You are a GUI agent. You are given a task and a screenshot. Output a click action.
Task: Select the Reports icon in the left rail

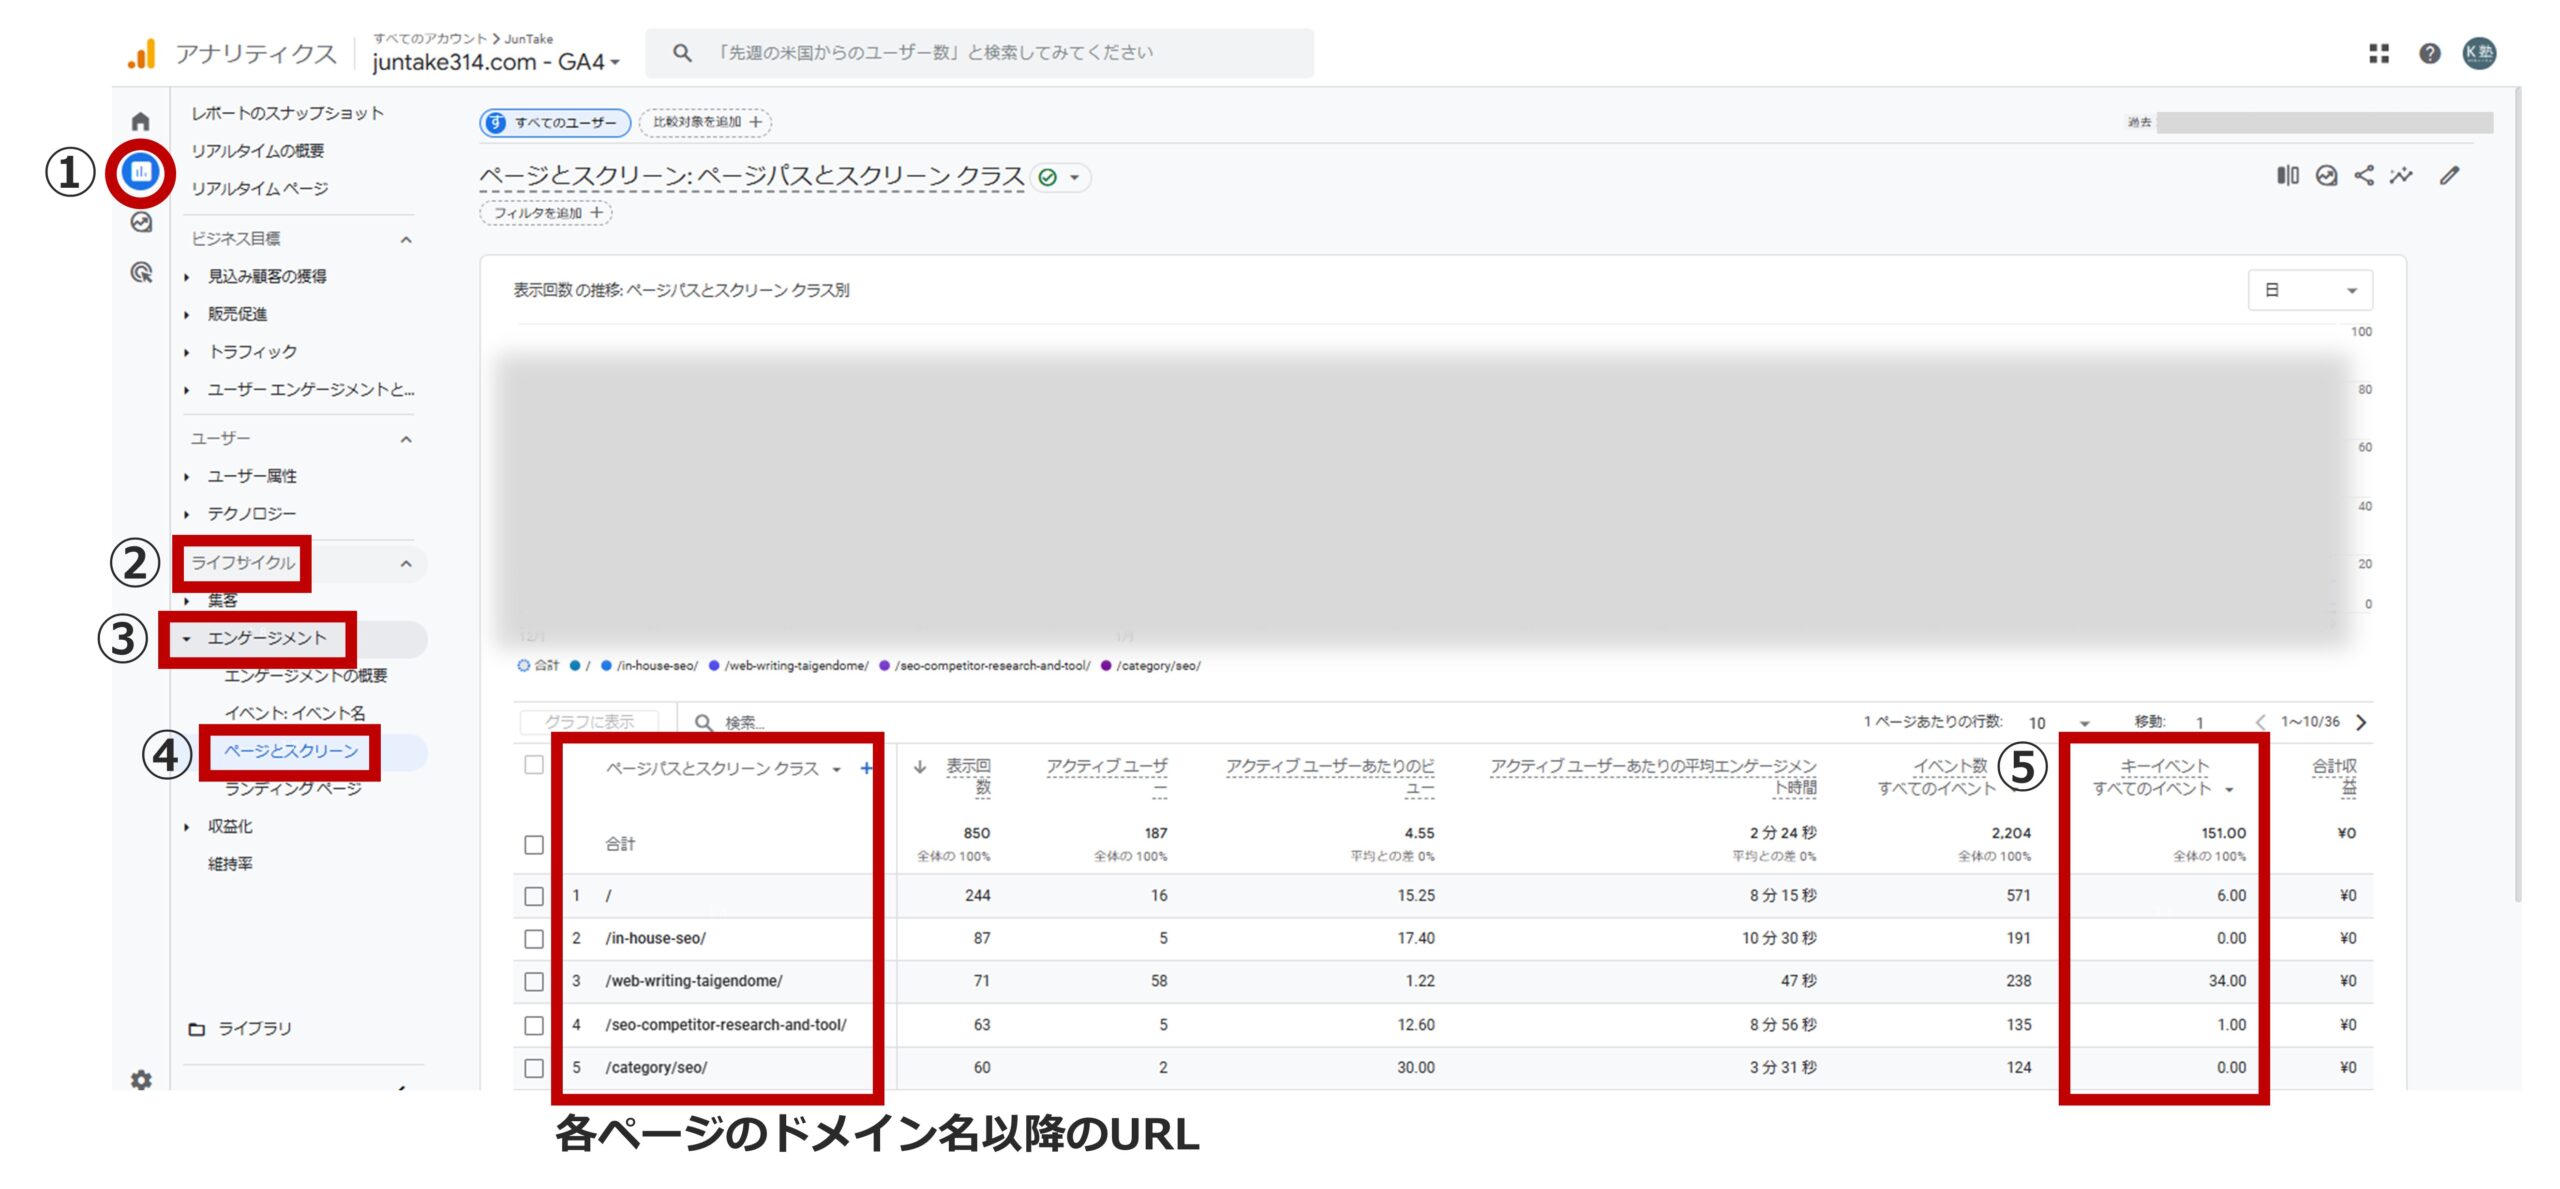[143, 172]
